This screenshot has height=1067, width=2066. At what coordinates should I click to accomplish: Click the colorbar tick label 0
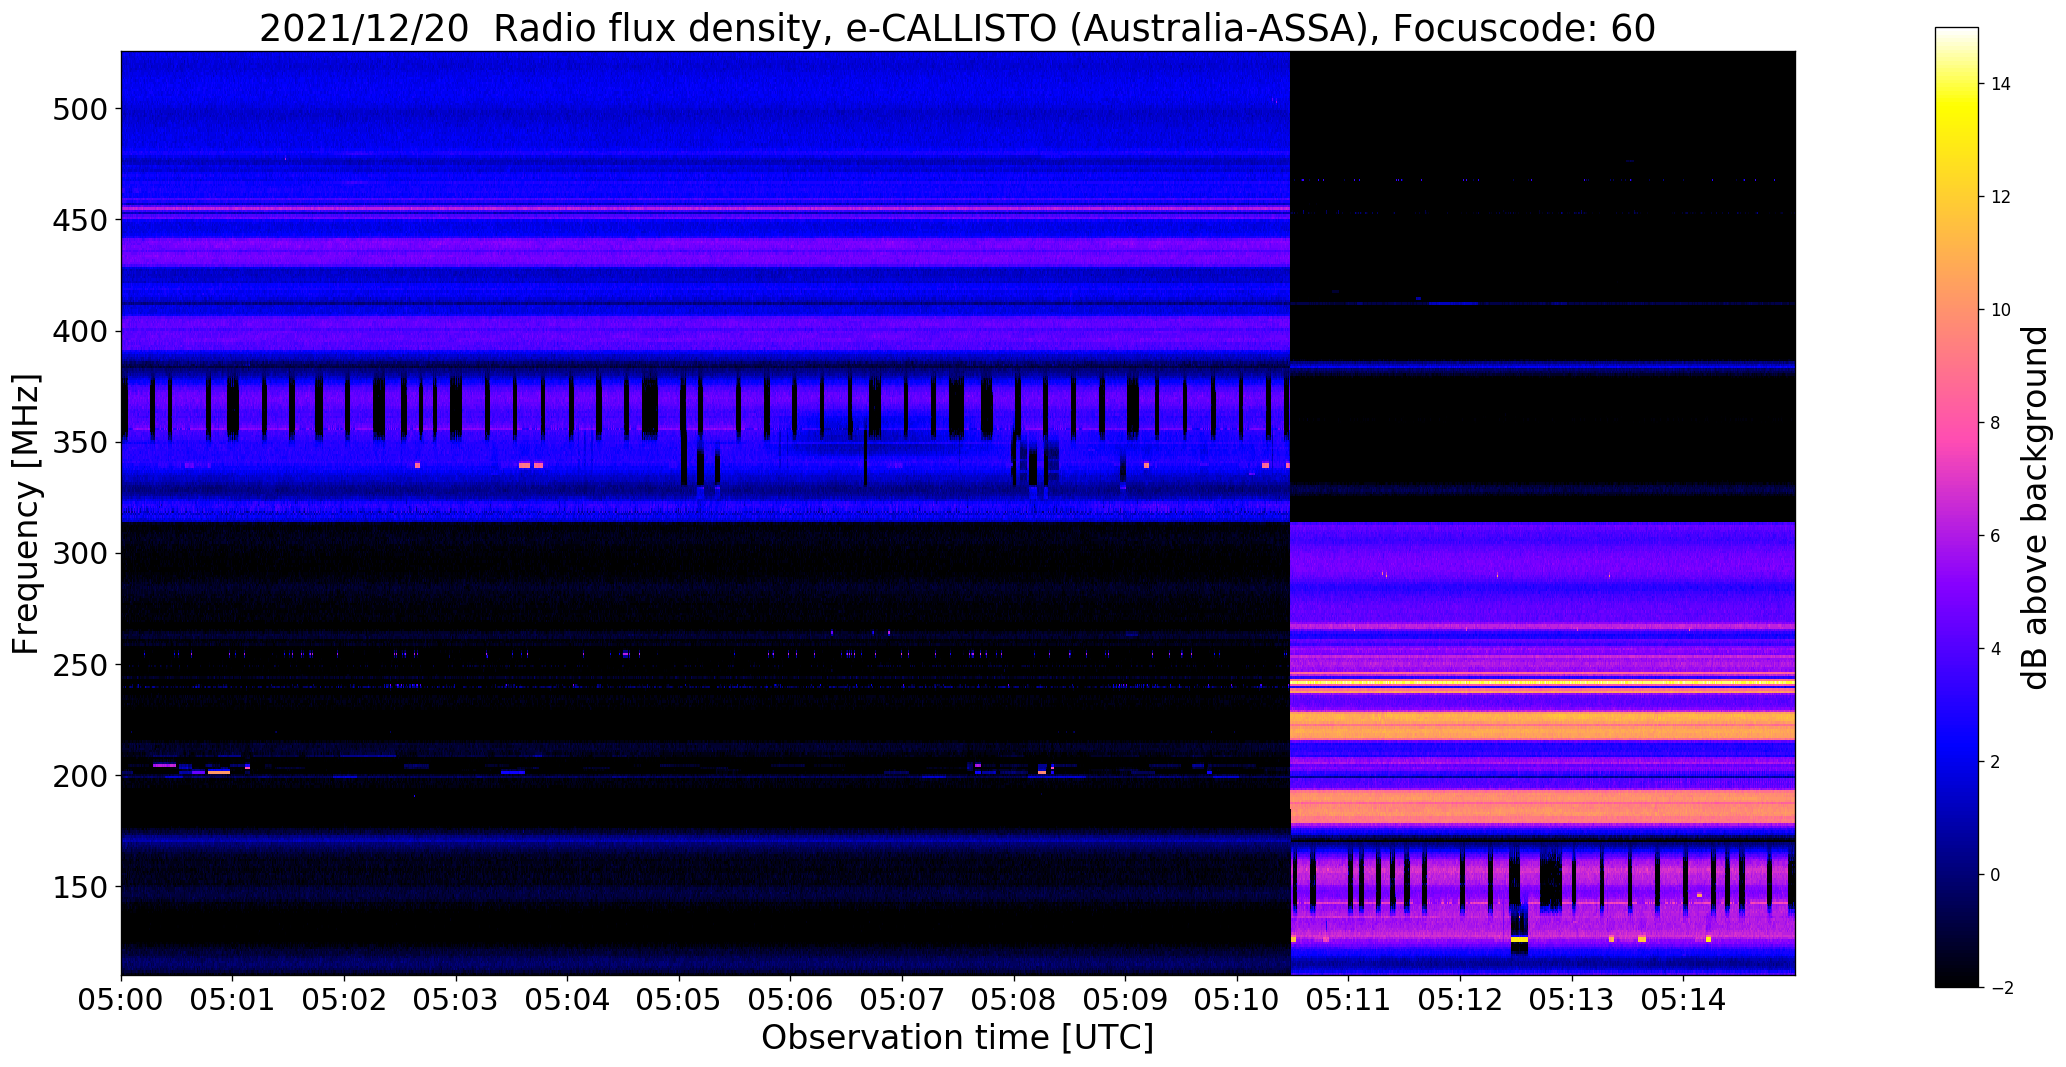(x=1996, y=875)
